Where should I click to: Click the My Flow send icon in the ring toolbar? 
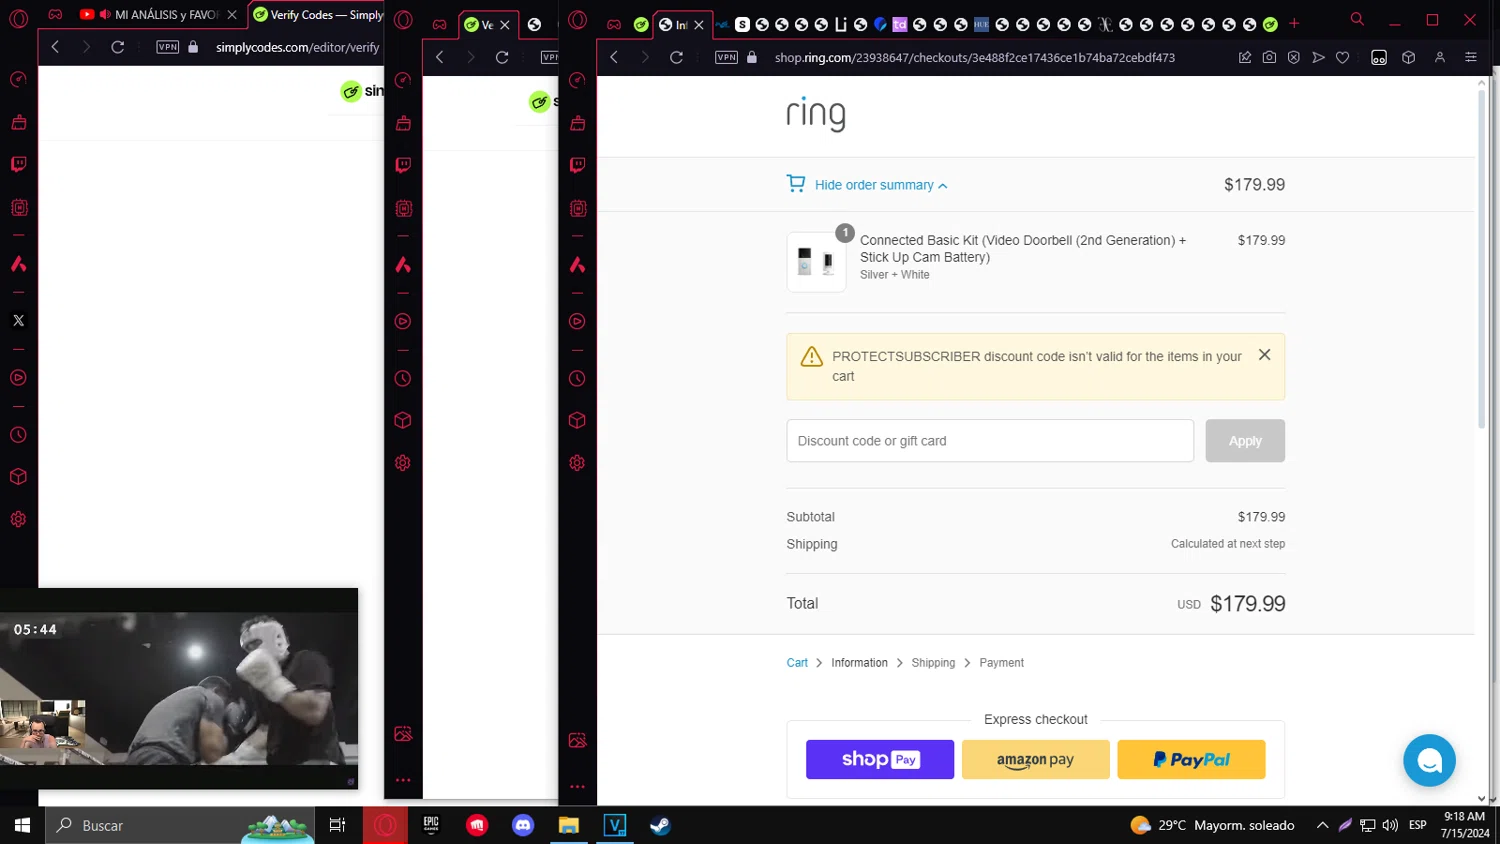coord(1318,57)
